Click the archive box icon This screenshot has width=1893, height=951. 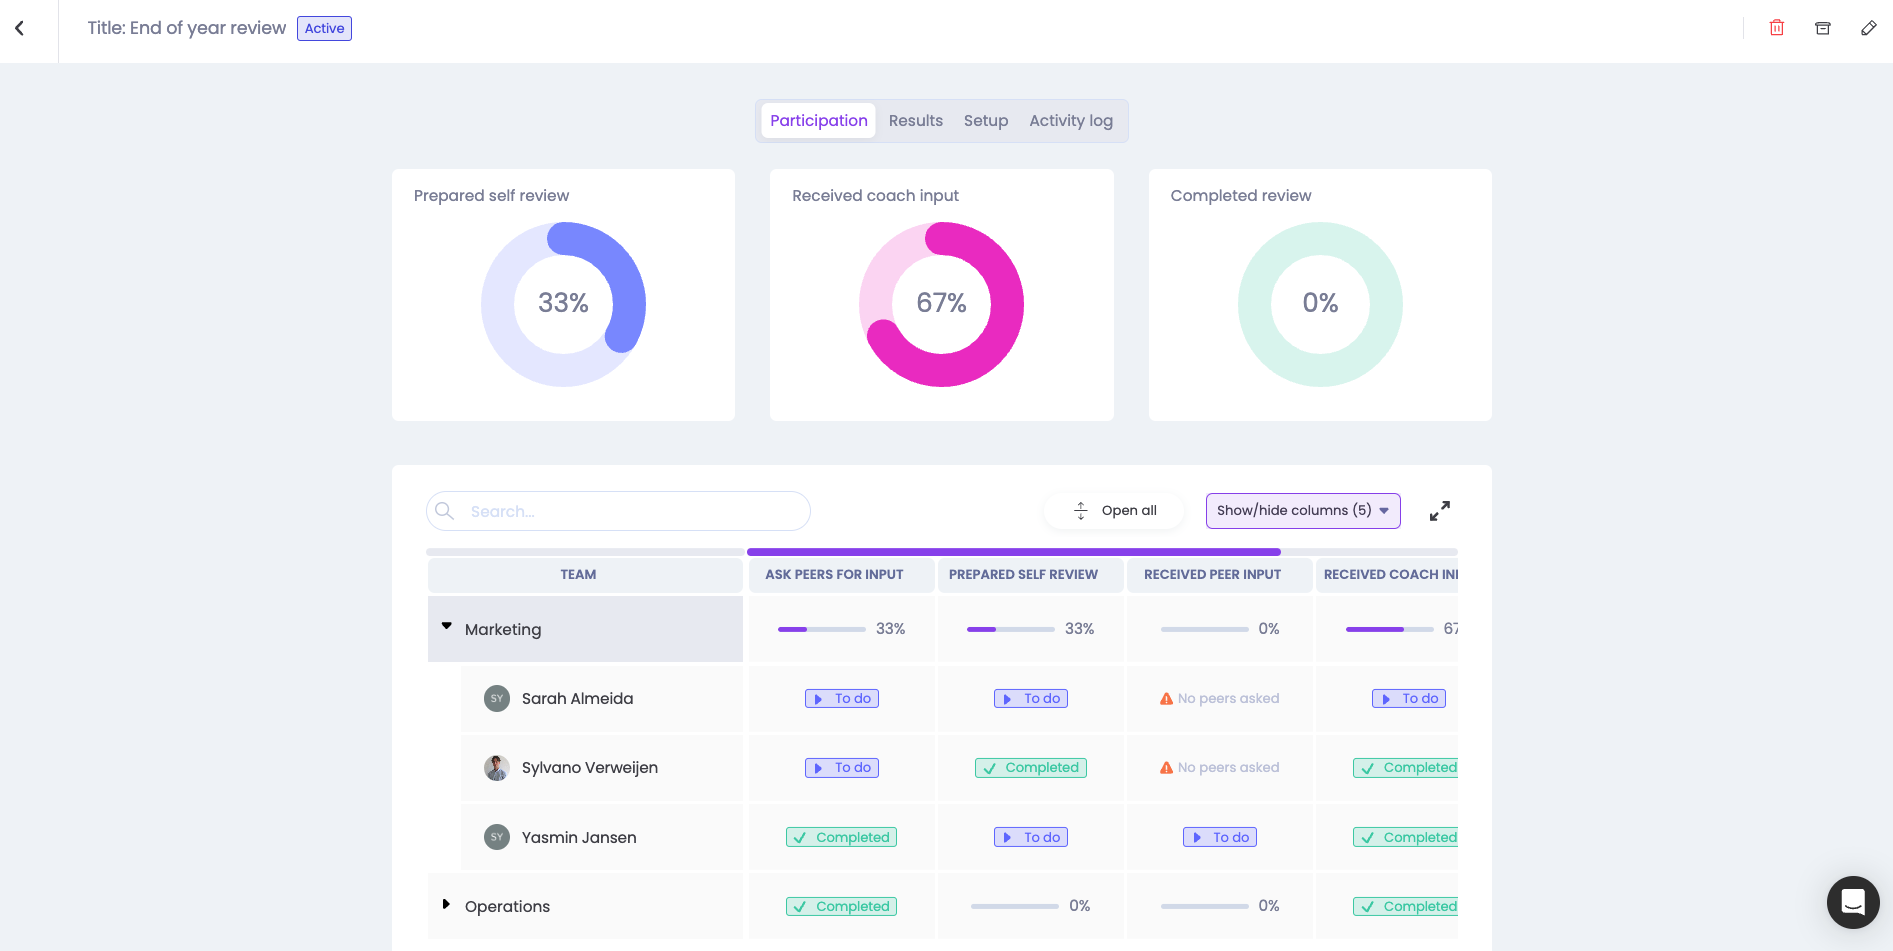pos(1822,28)
